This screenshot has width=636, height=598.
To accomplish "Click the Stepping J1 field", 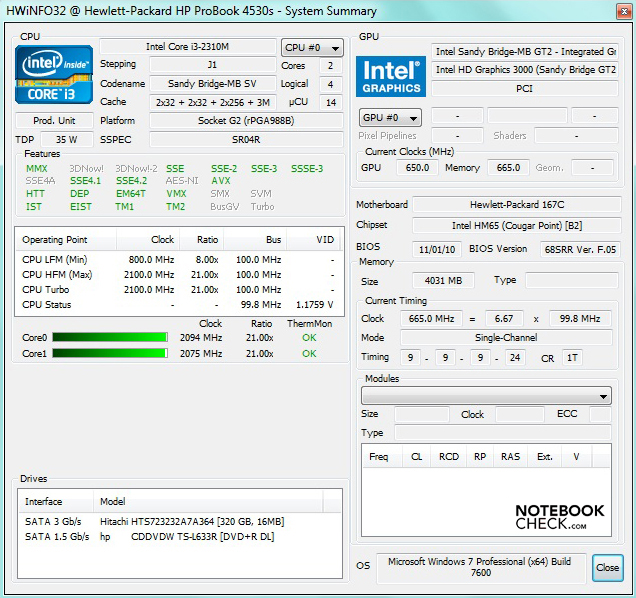I will [213, 65].
